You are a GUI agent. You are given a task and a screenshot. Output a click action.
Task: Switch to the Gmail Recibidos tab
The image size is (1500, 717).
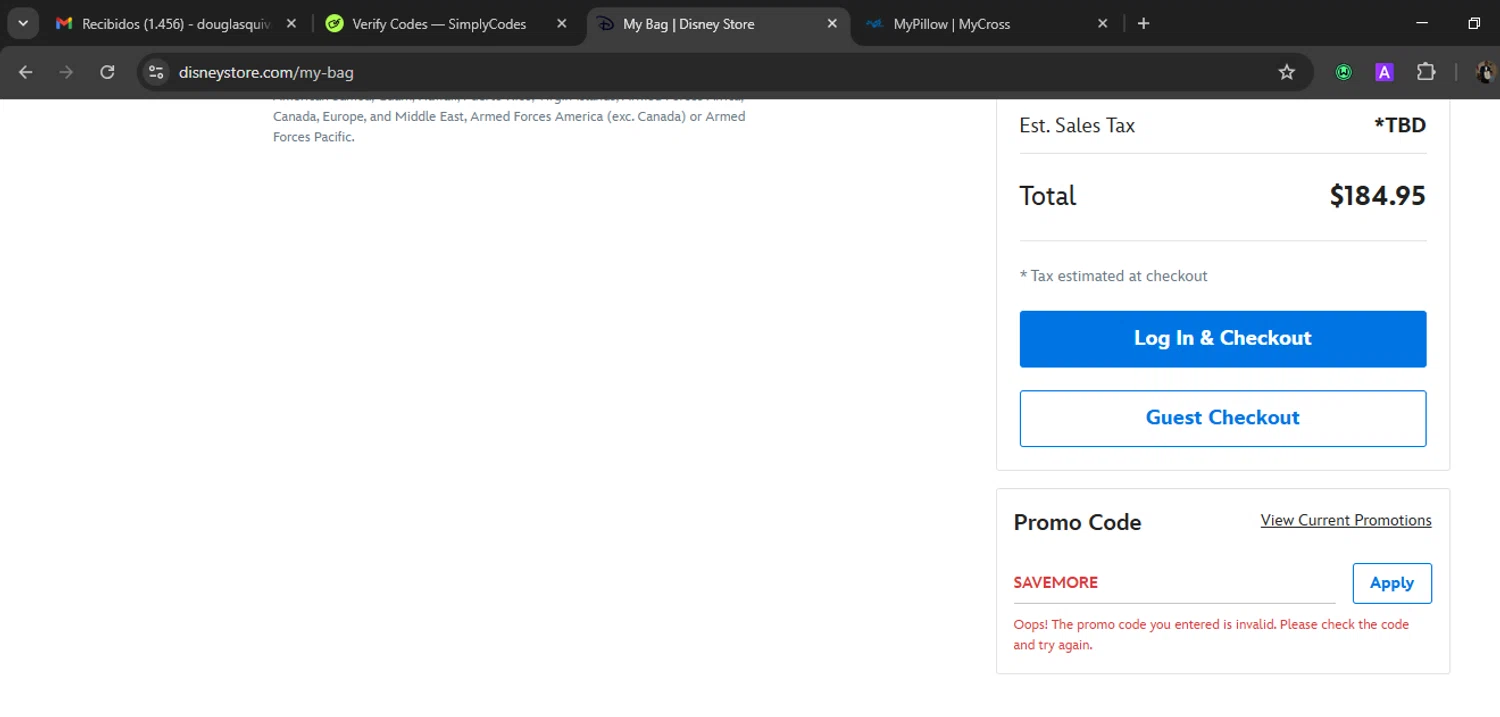176,24
